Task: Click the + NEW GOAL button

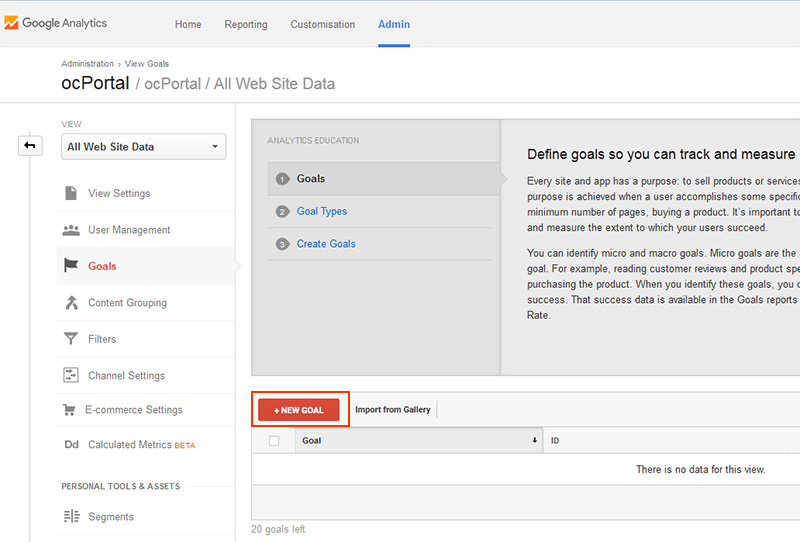Action: click(298, 410)
